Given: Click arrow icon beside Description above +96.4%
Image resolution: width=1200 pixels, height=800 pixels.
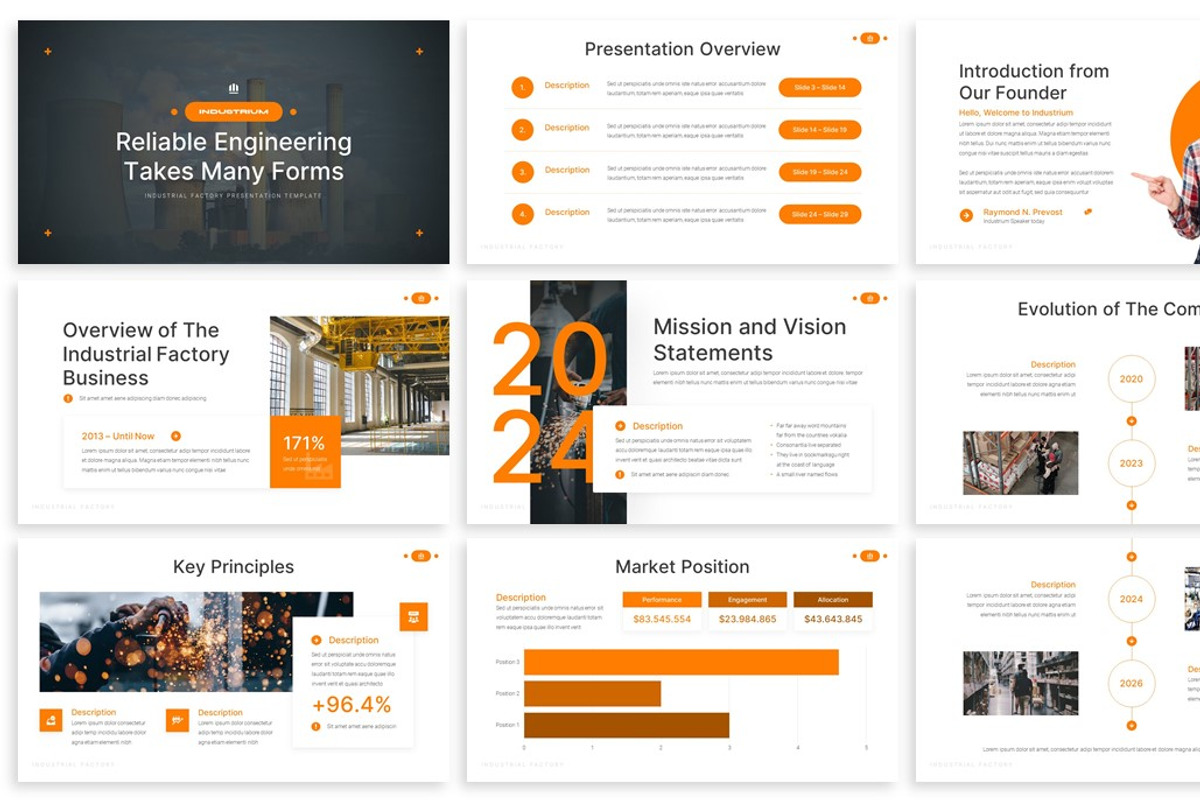Looking at the screenshot, I should pyautogui.click(x=316, y=640).
